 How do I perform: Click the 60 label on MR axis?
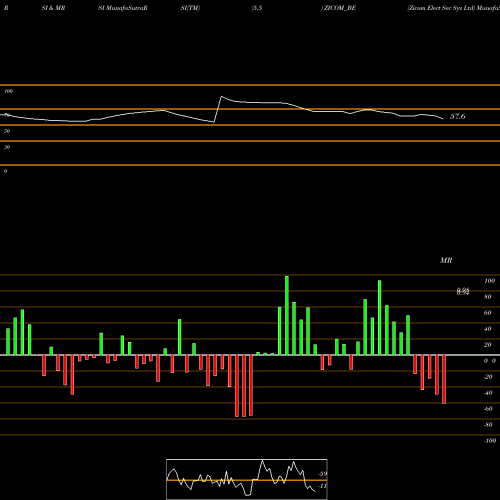click(x=488, y=313)
